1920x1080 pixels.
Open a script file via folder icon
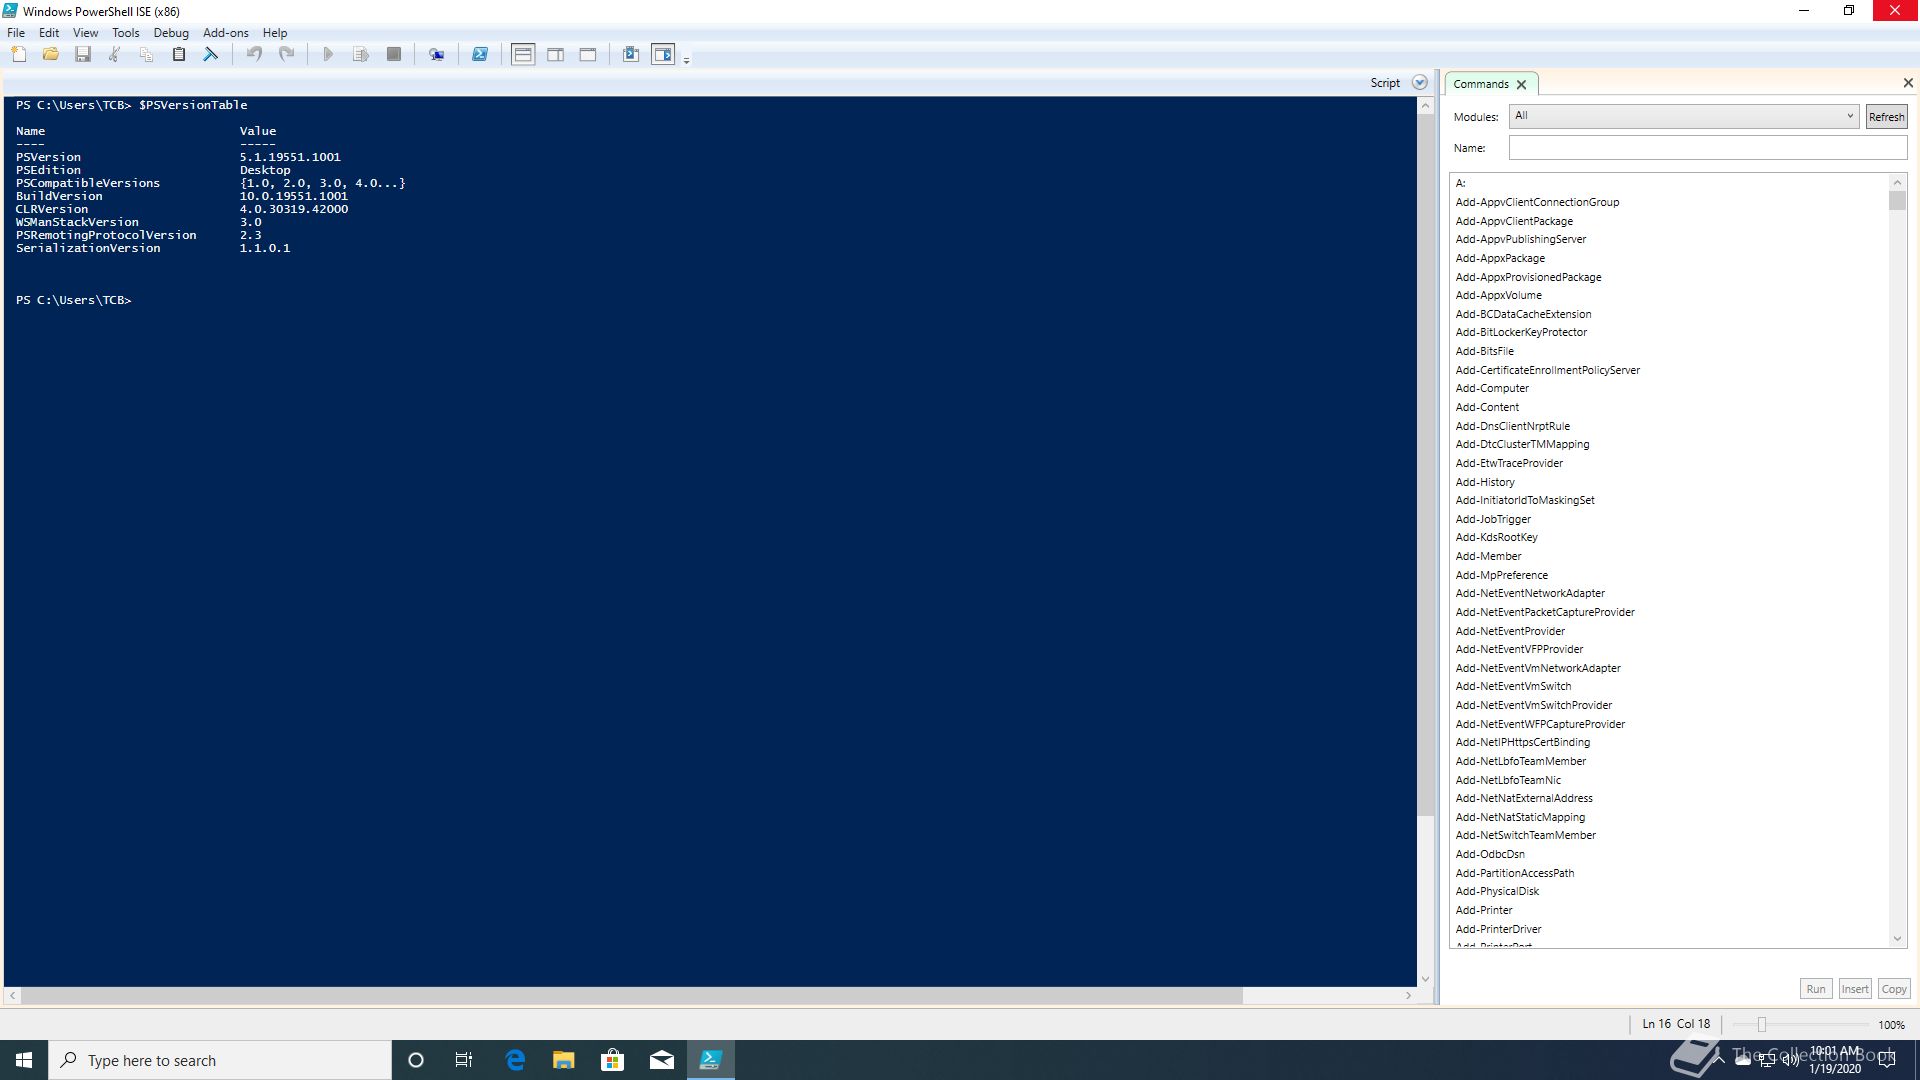click(51, 54)
